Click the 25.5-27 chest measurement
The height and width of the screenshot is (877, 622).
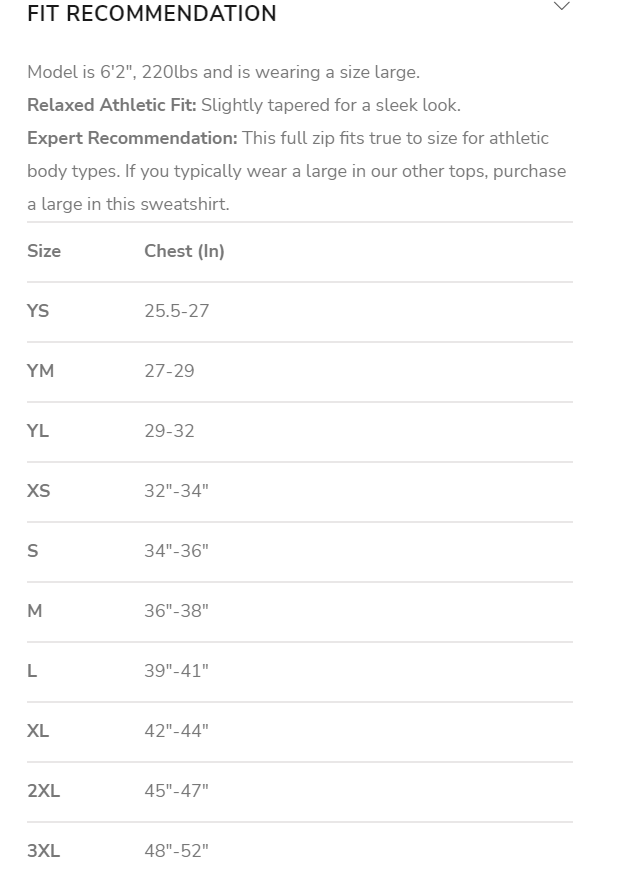point(176,311)
